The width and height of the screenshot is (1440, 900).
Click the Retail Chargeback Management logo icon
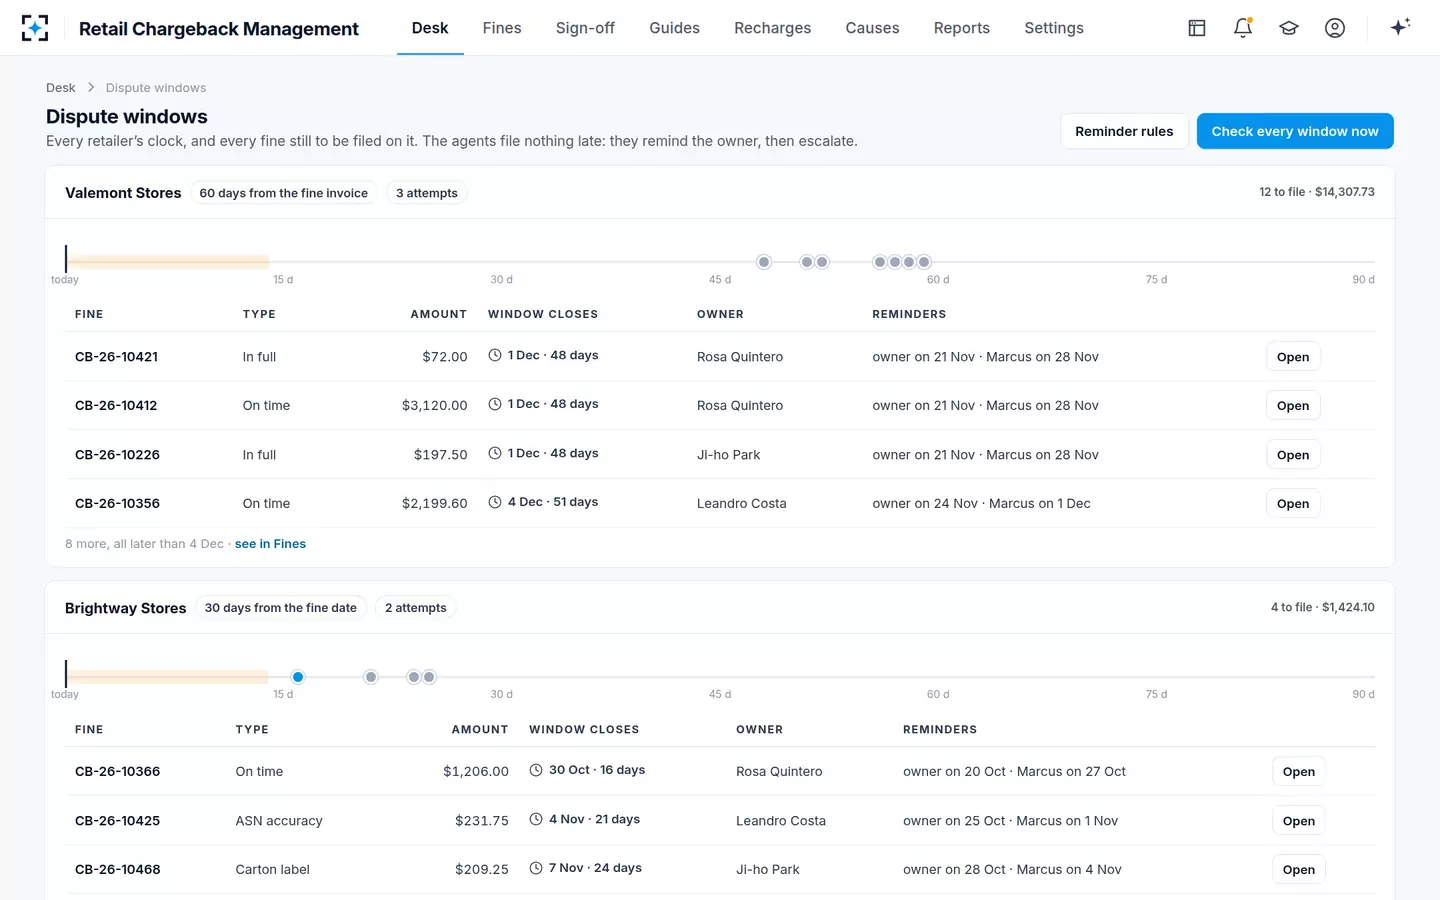(x=35, y=28)
